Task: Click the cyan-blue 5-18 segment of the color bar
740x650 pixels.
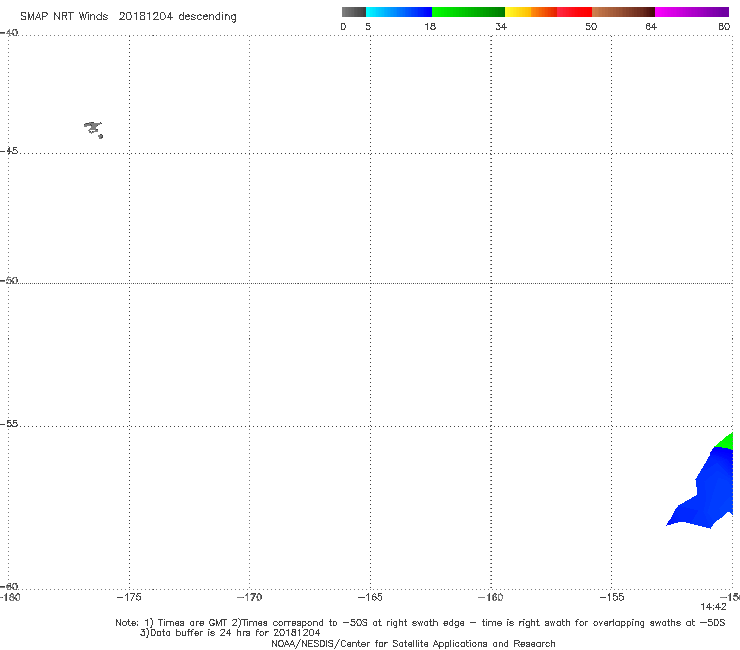Action: pyautogui.click(x=399, y=12)
